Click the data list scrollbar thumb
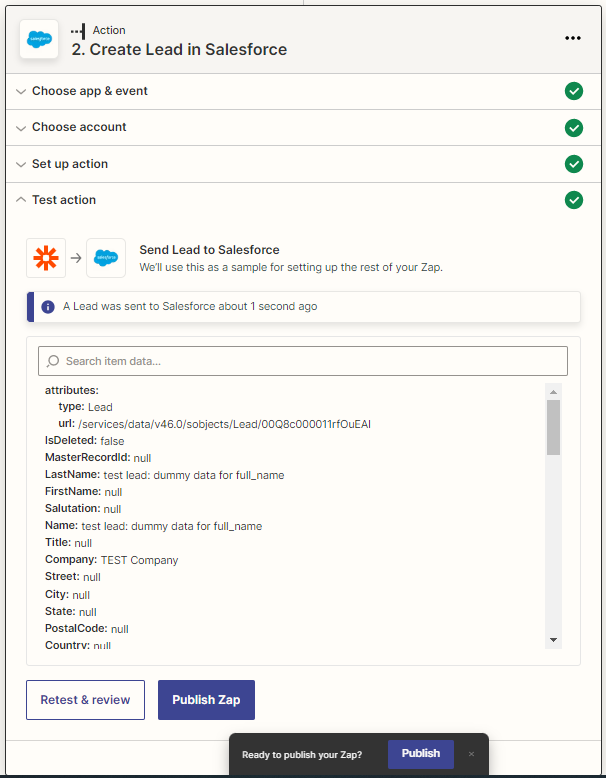The height and width of the screenshot is (778, 606). (553, 427)
